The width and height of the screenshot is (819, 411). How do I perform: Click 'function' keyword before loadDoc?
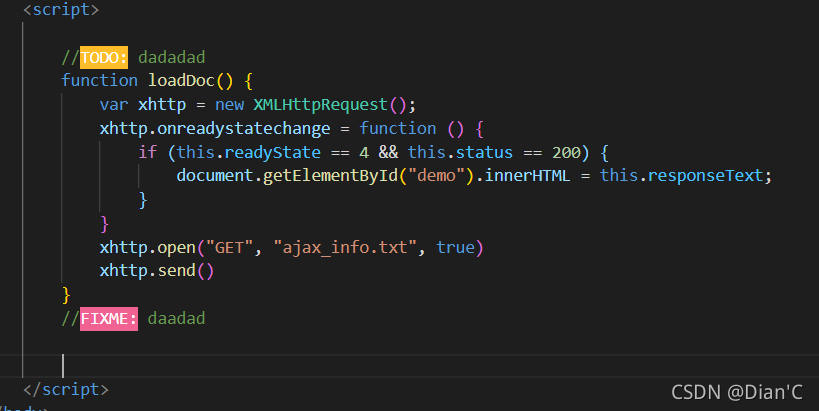[x=99, y=80]
